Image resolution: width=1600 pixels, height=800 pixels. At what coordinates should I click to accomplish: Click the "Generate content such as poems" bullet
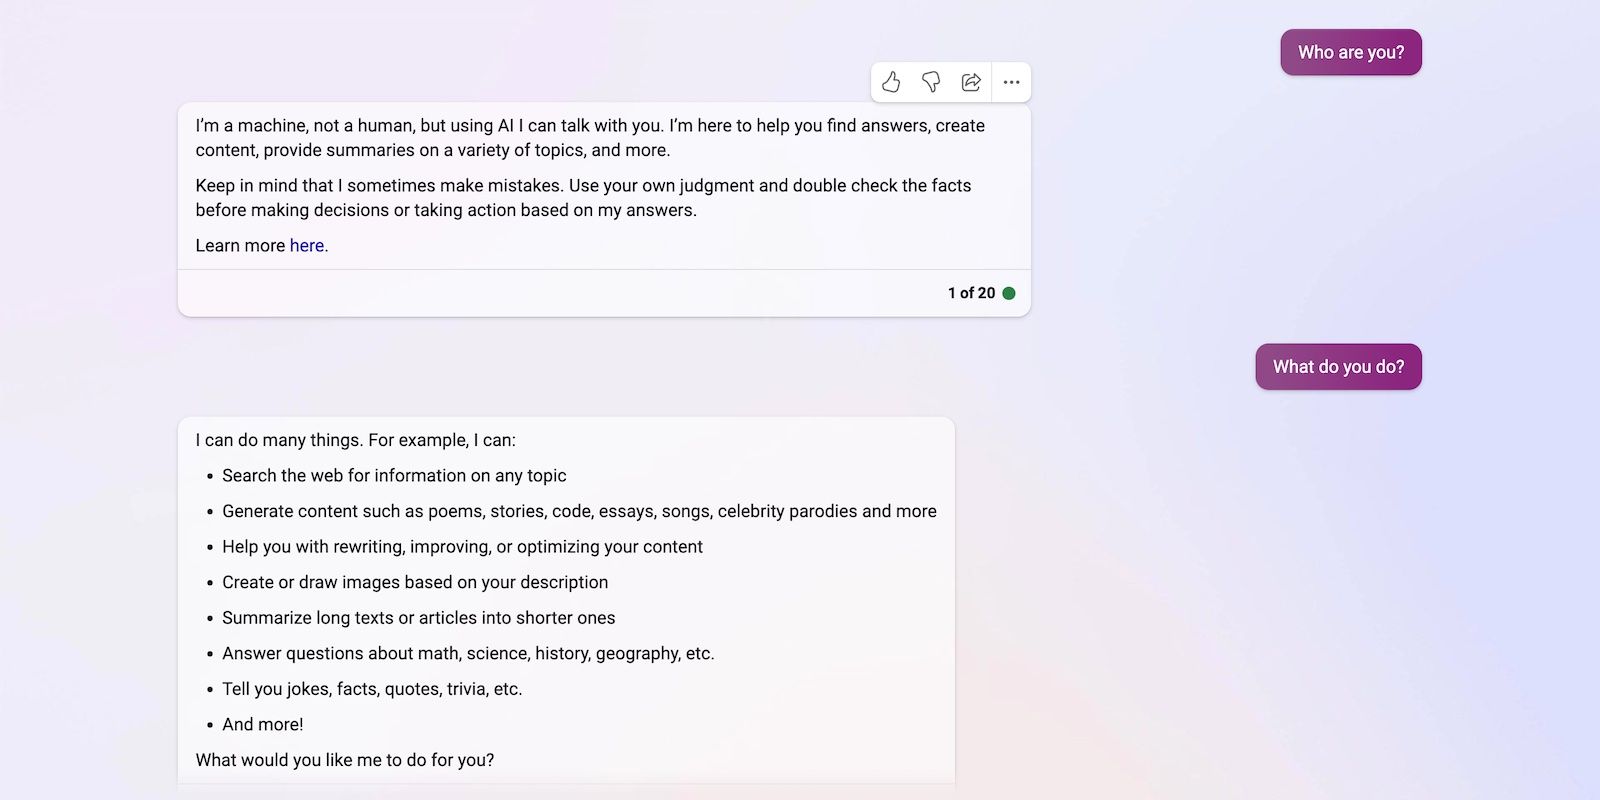click(579, 512)
